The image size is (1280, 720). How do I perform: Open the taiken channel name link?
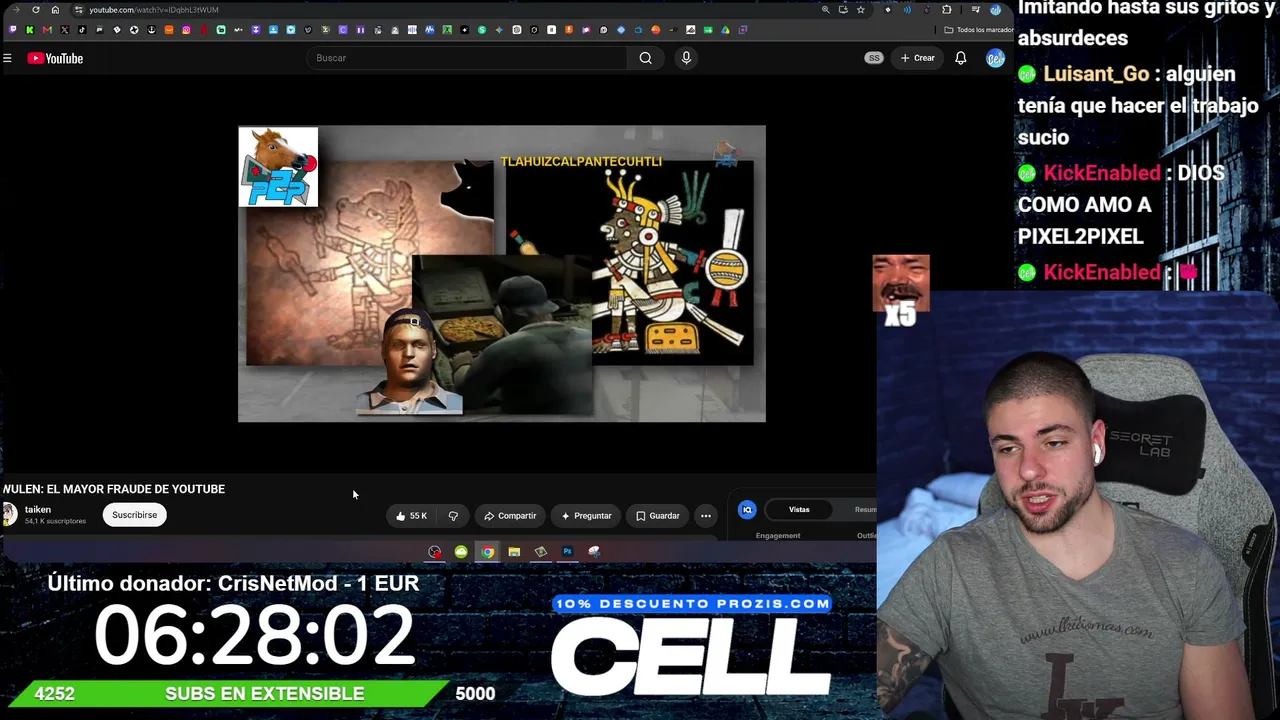38,510
